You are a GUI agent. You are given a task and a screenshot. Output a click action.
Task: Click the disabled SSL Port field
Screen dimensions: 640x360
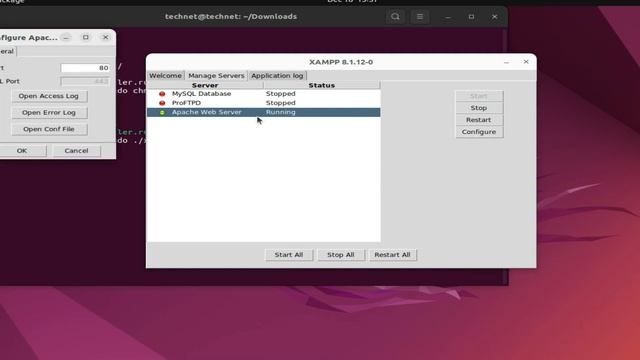click(x=85, y=81)
